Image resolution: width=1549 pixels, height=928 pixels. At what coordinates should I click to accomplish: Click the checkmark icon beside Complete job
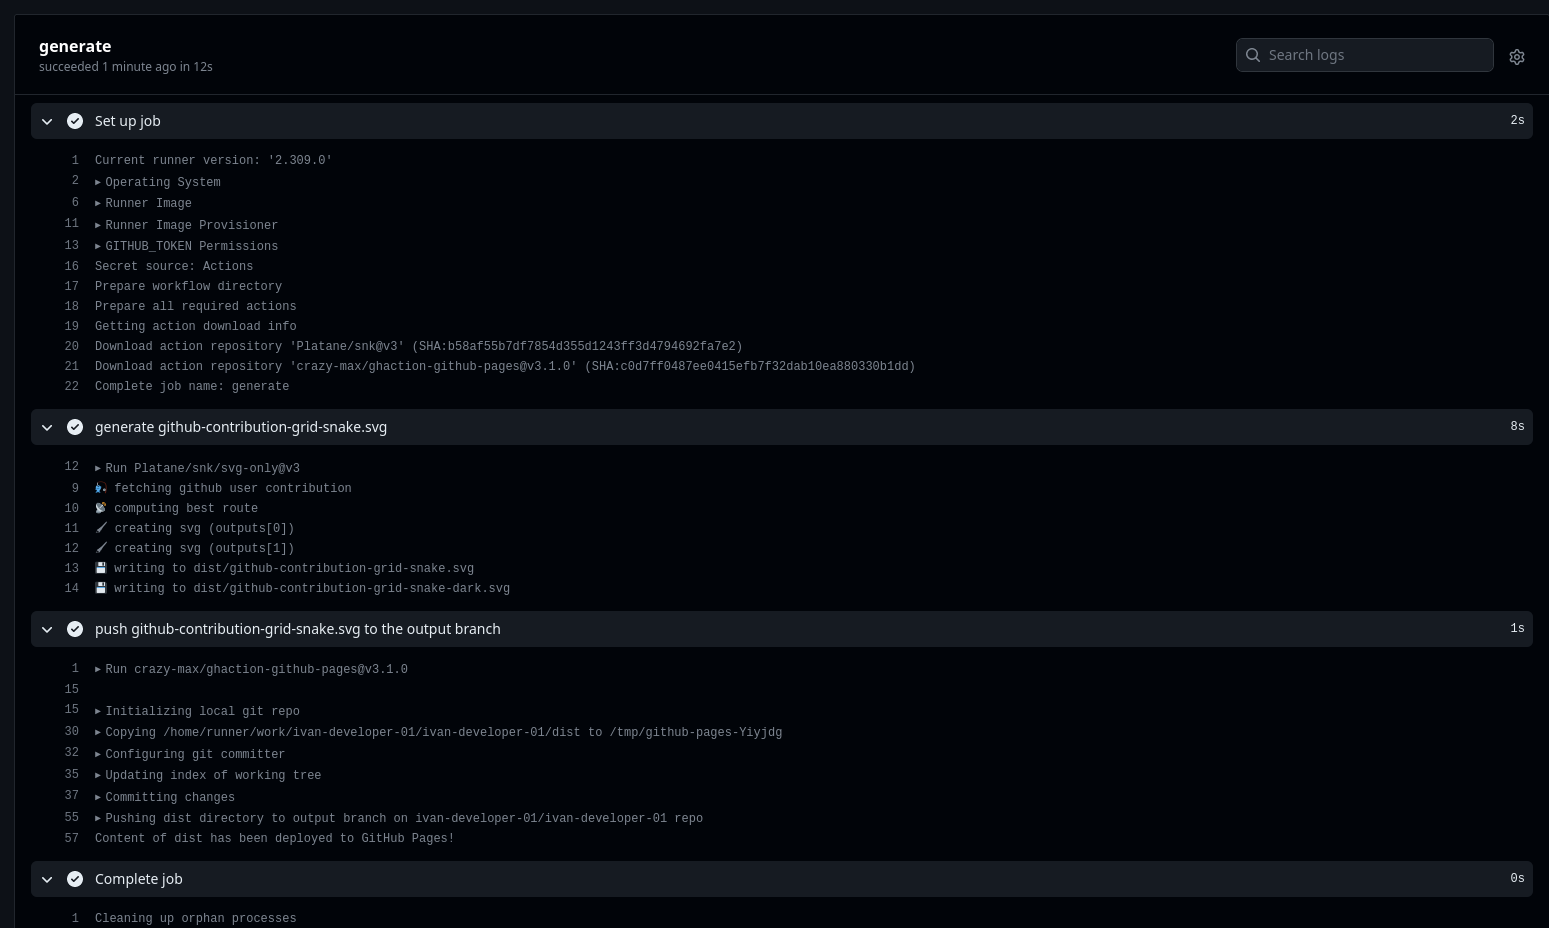[x=75, y=879]
